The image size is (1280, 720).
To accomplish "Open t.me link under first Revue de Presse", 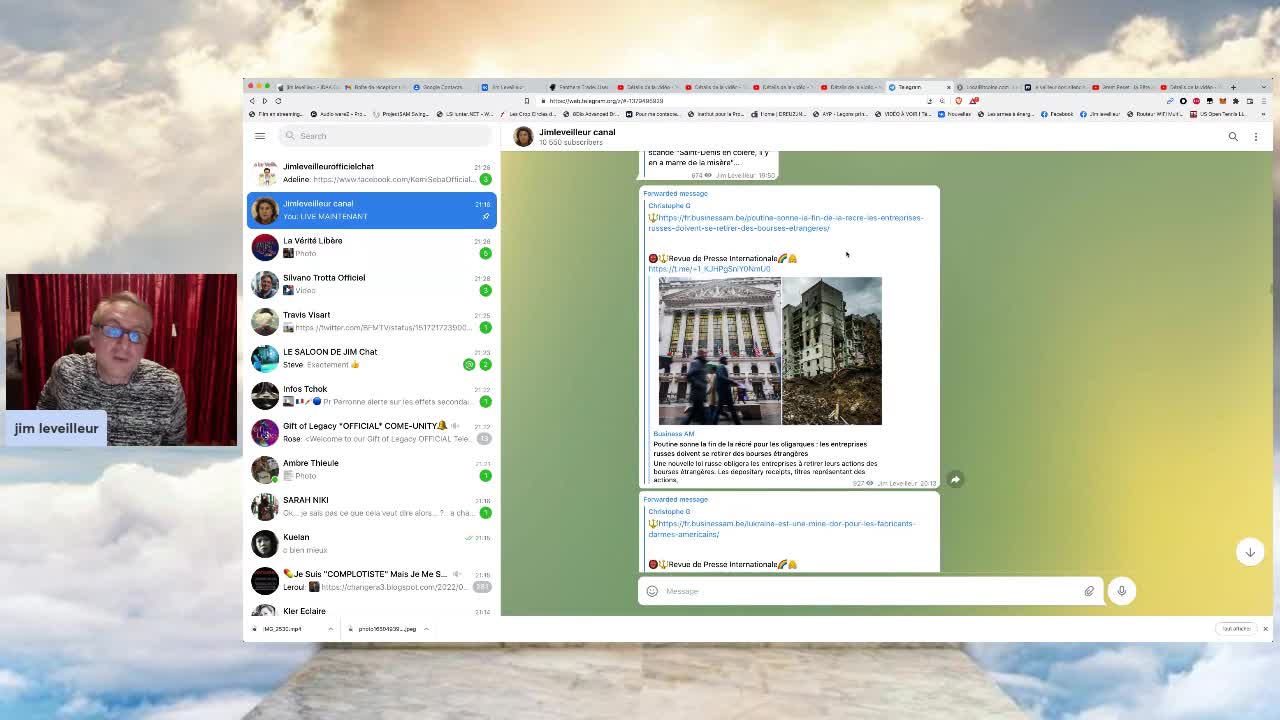I will pos(709,269).
